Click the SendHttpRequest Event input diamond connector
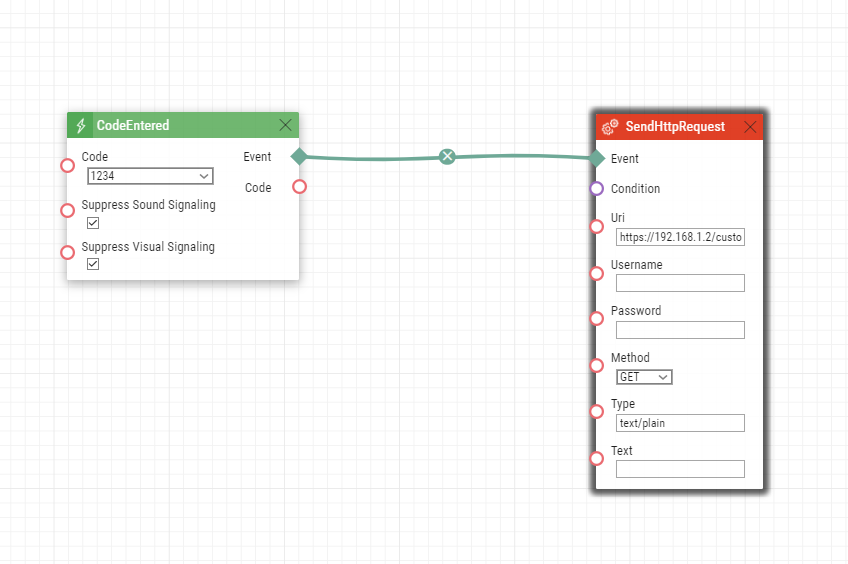This screenshot has width=848, height=564. [x=597, y=158]
